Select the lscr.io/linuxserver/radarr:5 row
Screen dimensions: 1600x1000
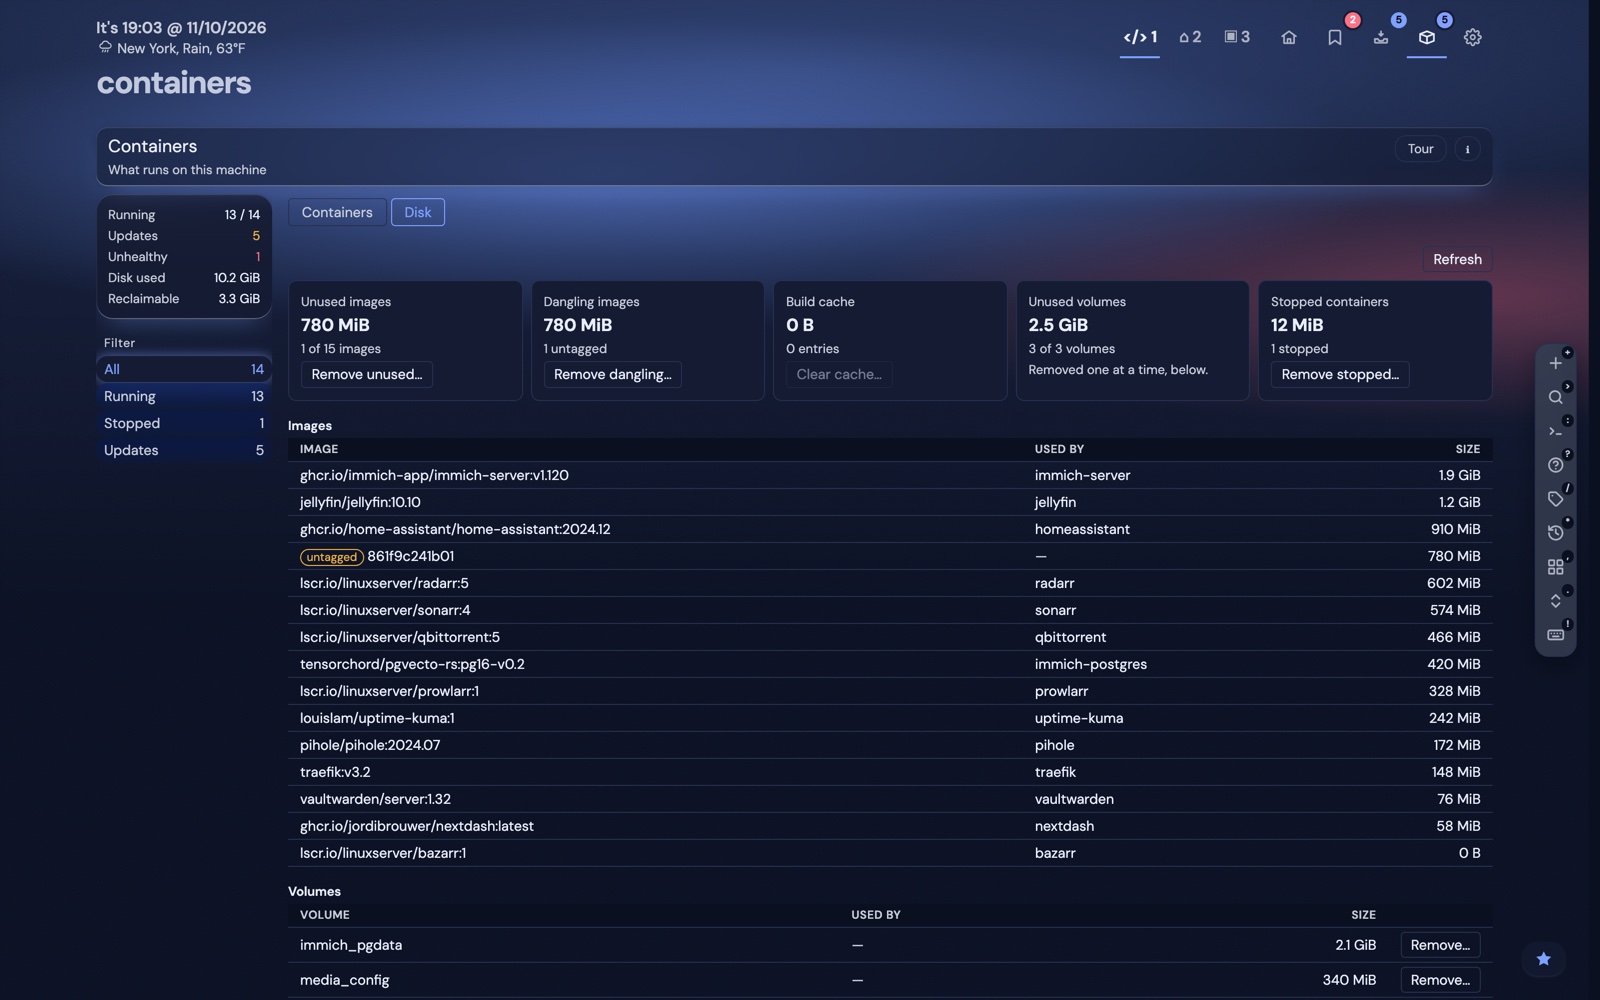tap(890, 583)
